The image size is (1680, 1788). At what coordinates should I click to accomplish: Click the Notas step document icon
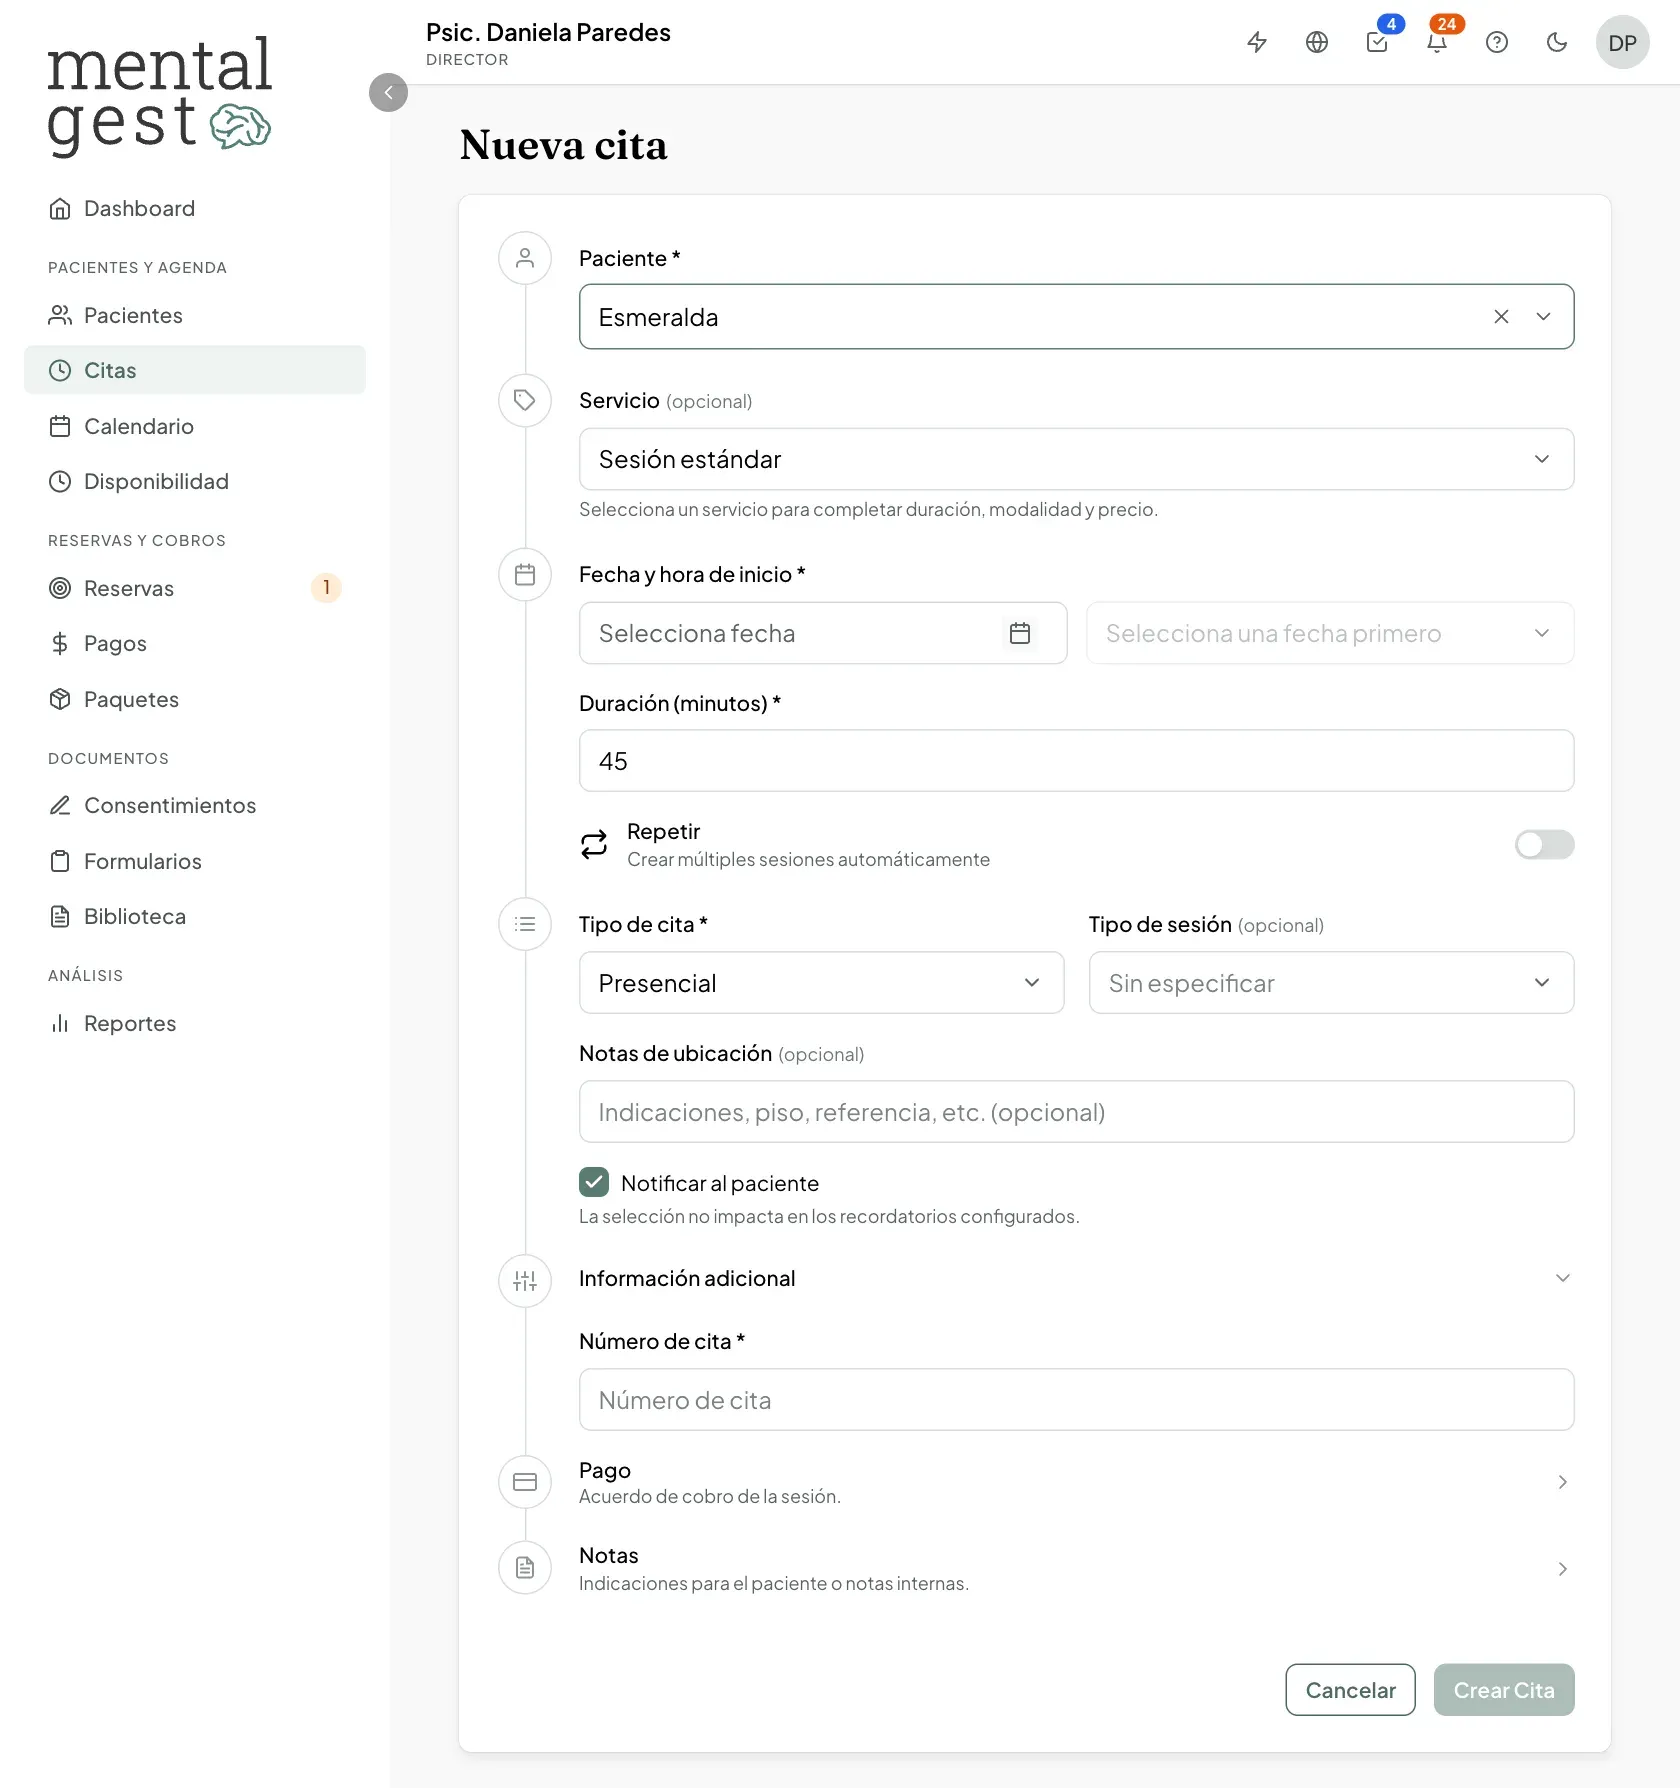pos(525,1568)
